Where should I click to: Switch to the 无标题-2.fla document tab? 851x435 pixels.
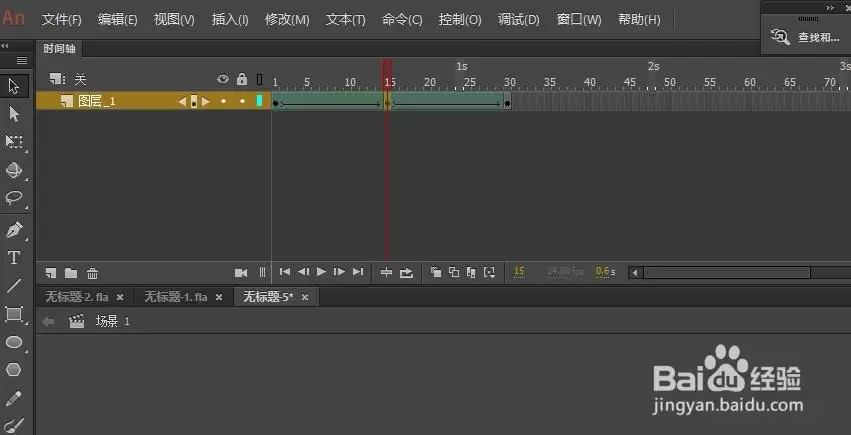77,297
